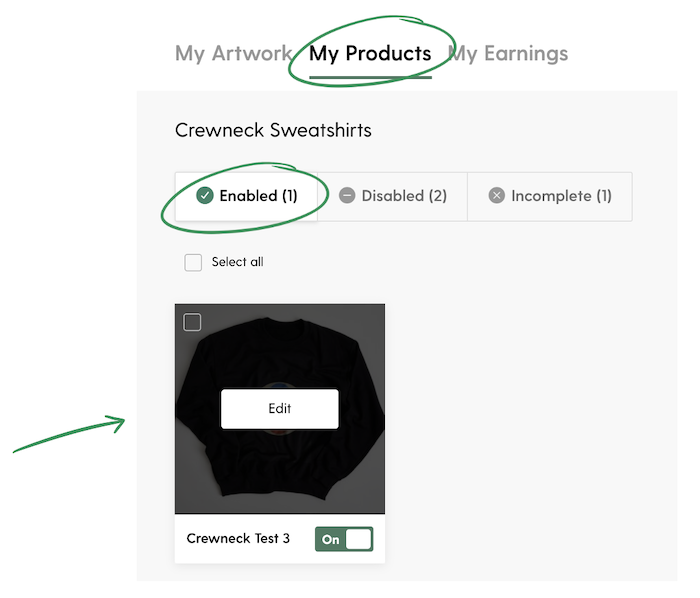The image size is (700, 598).
Task: Open the My Products tab
Action: (x=370, y=54)
